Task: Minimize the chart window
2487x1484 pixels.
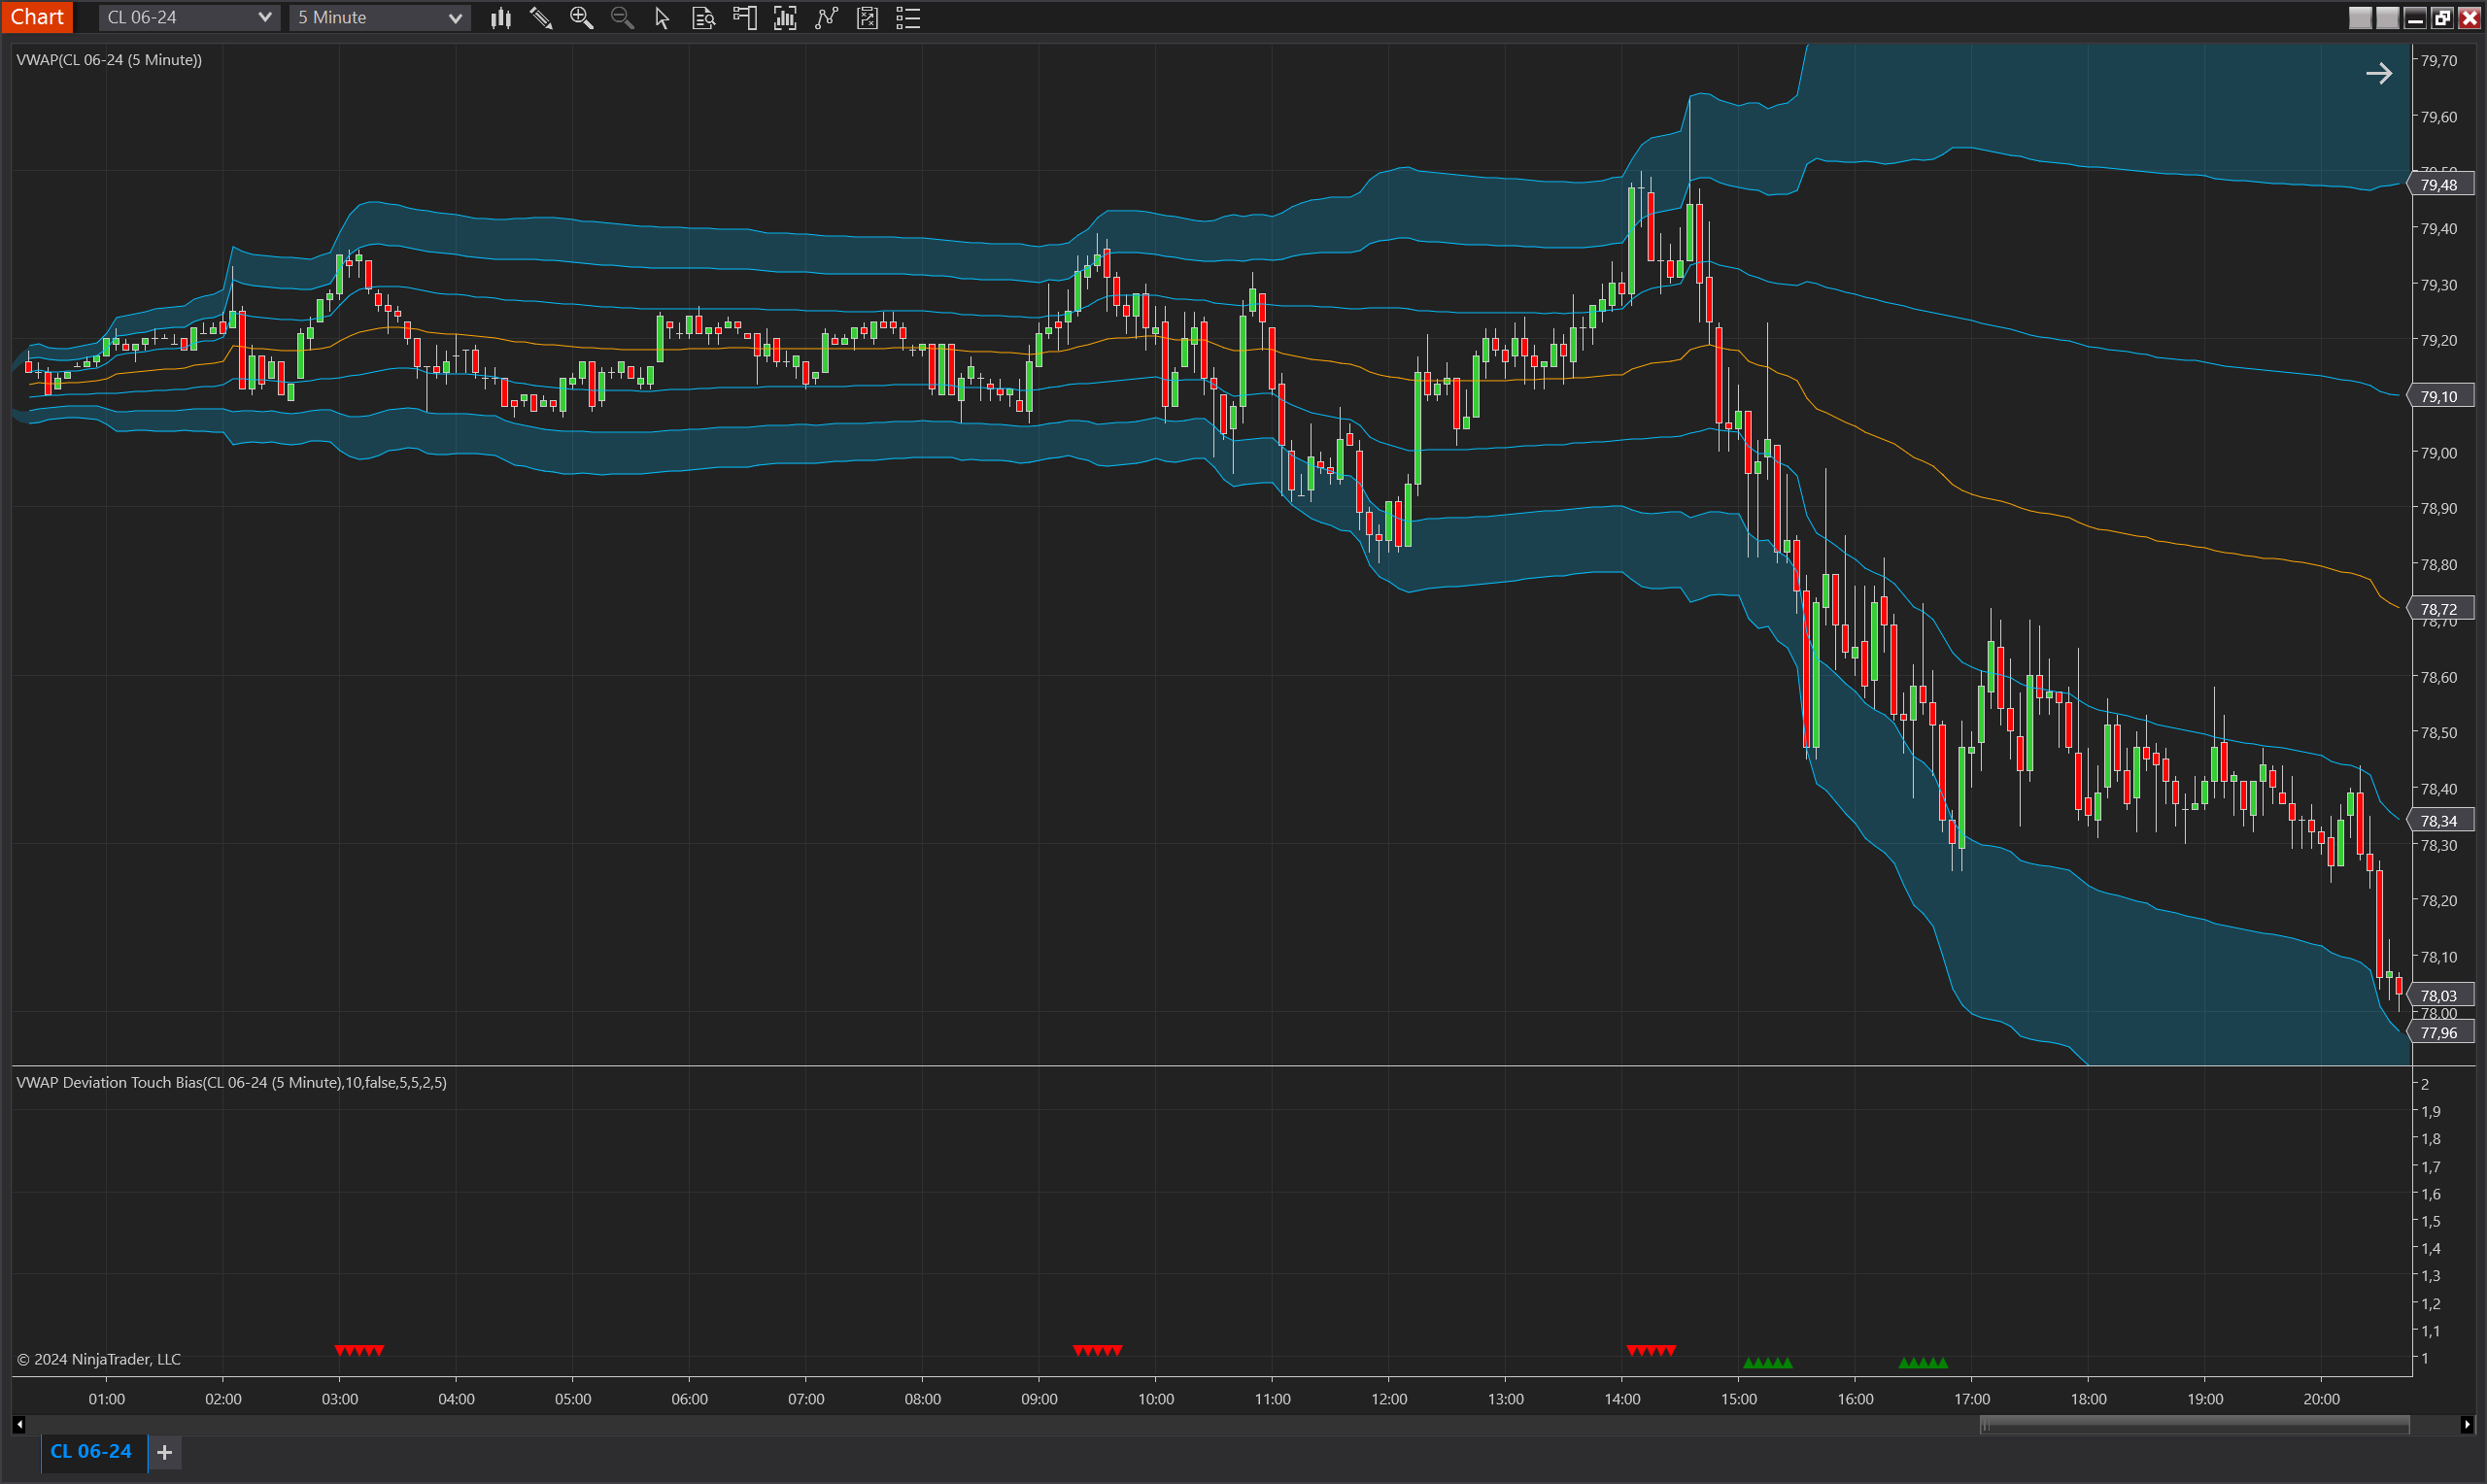Action: 2414,18
